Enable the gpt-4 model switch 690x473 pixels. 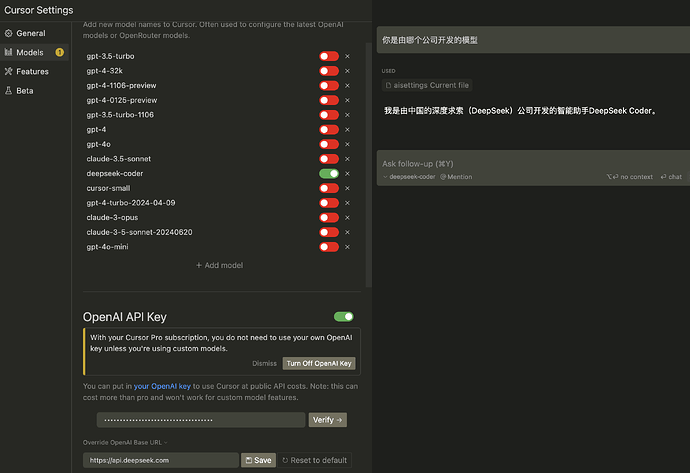329,129
